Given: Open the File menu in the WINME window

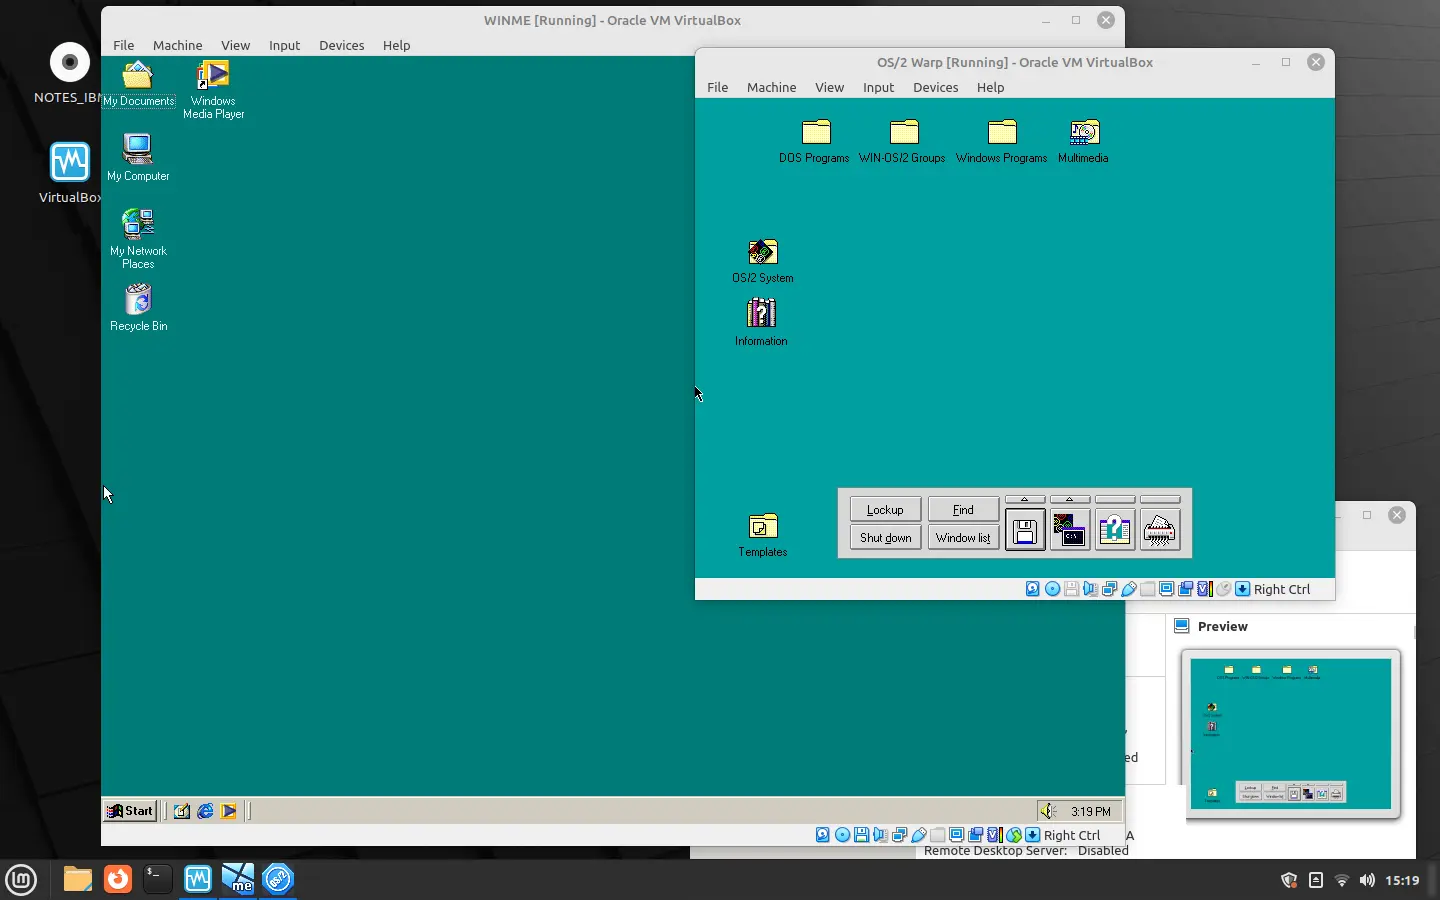Looking at the screenshot, I should pyautogui.click(x=124, y=45).
